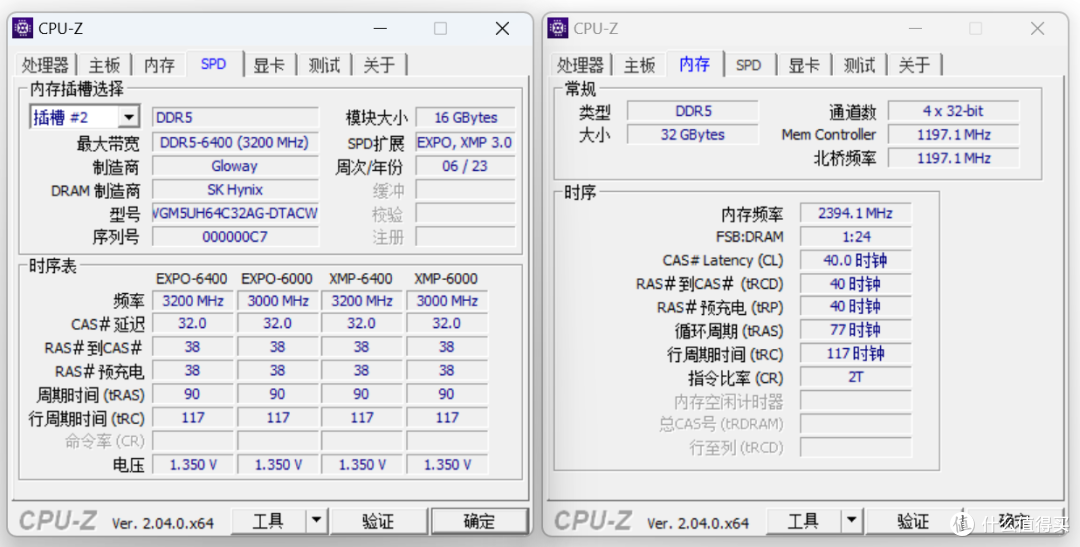1080x547 pixels.
Task: Open 关于 tab in left window
Action: tap(380, 65)
